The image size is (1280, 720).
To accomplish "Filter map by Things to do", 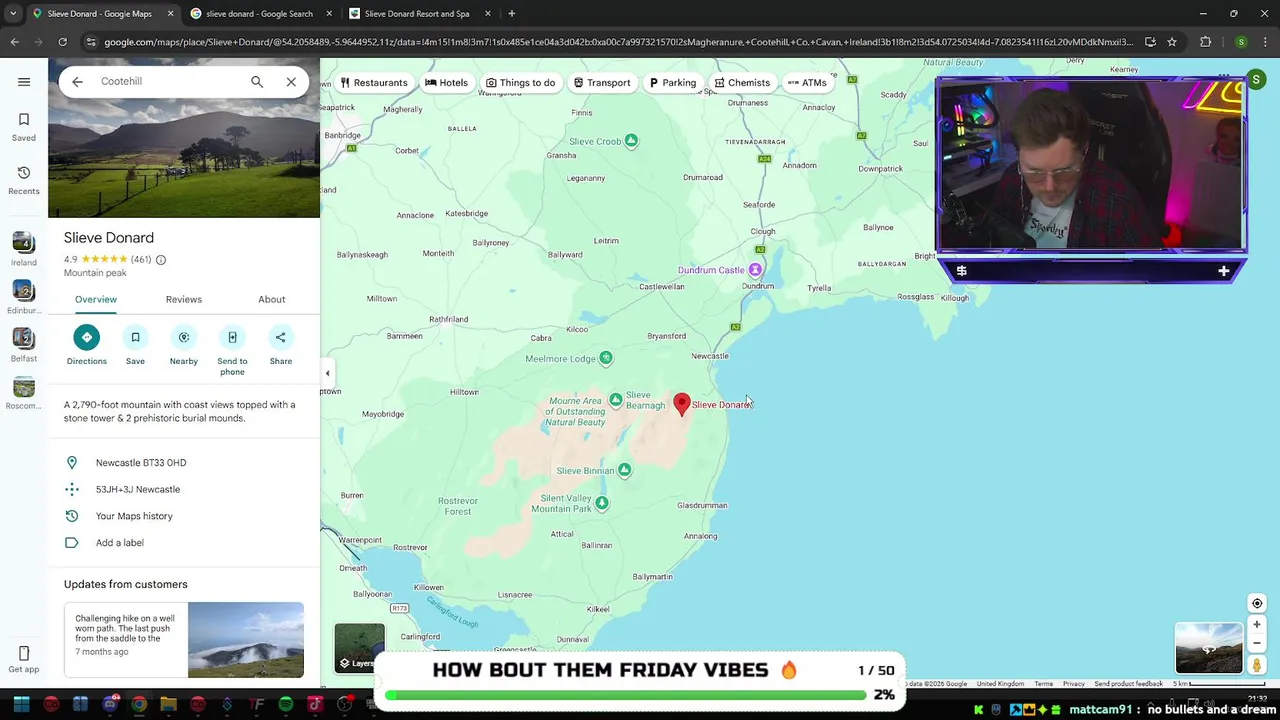I will click(x=520, y=83).
